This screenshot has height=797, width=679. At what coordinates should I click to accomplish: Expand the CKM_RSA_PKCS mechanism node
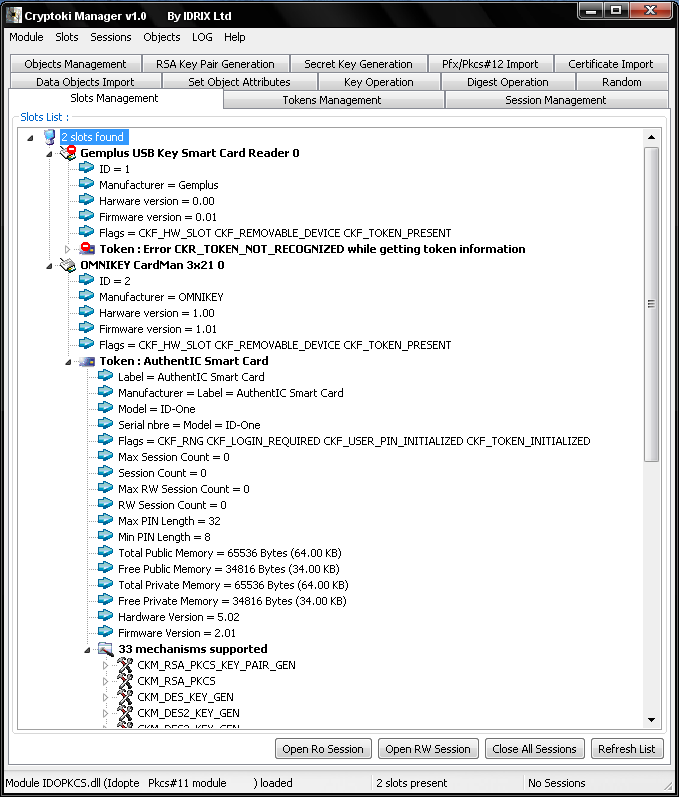[x=105, y=681]
